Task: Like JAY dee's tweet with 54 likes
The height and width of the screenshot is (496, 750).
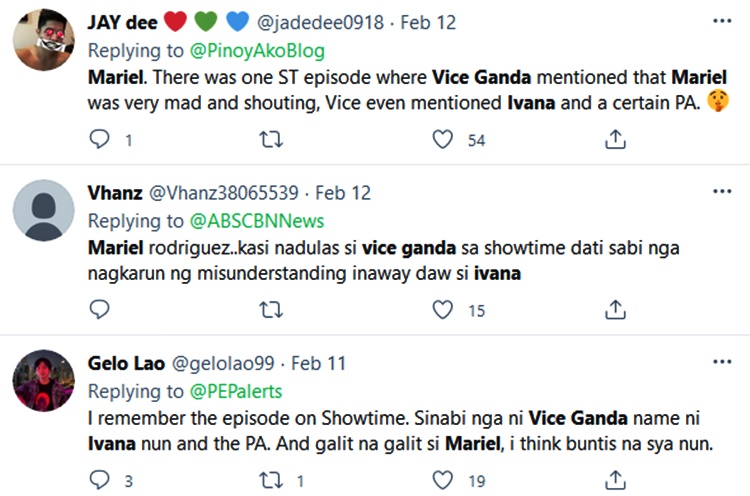Action: point(442,140)
